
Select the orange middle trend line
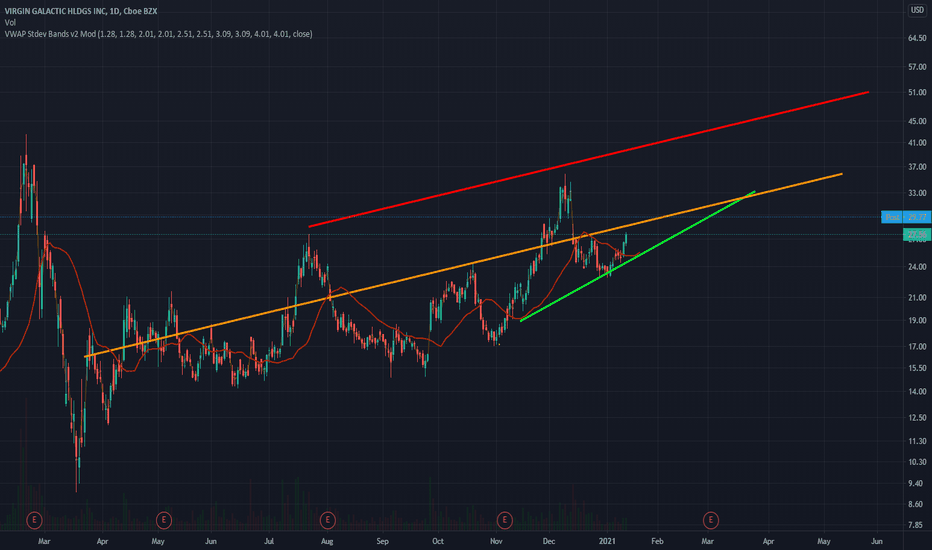pos(464,265)
